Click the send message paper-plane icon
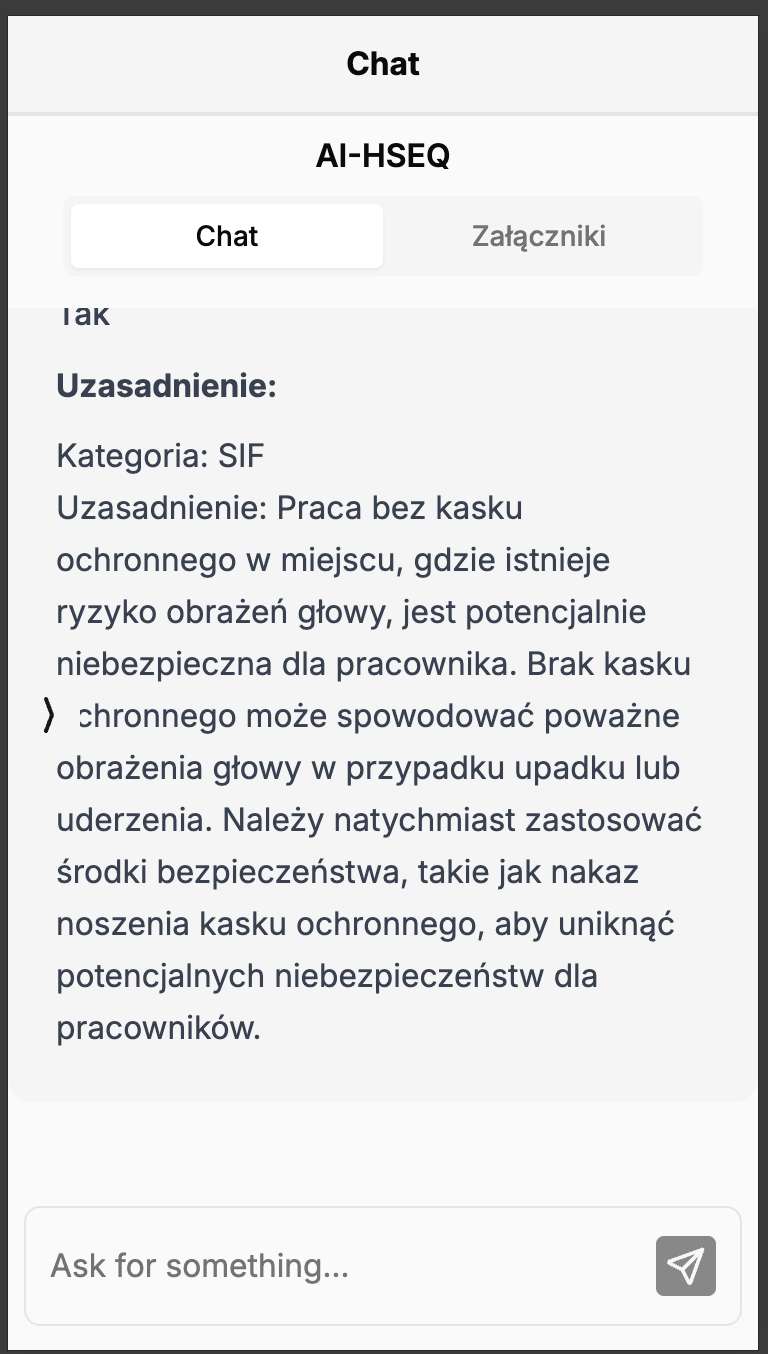Viewport: 768px width, 1354px height. point(685,1266)
